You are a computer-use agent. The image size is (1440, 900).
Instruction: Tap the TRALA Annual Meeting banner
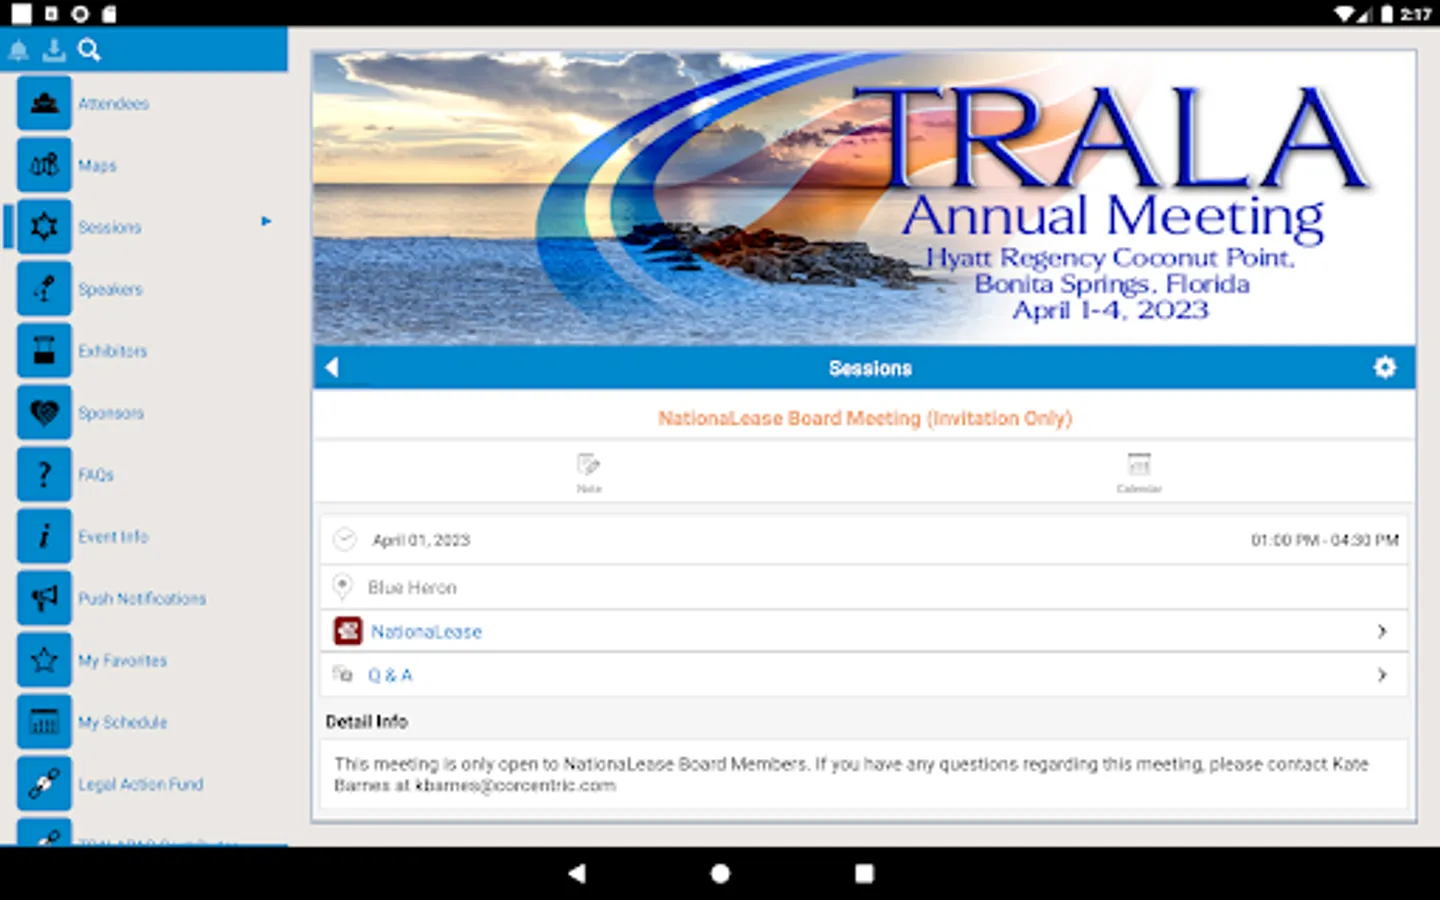(864, 198)
